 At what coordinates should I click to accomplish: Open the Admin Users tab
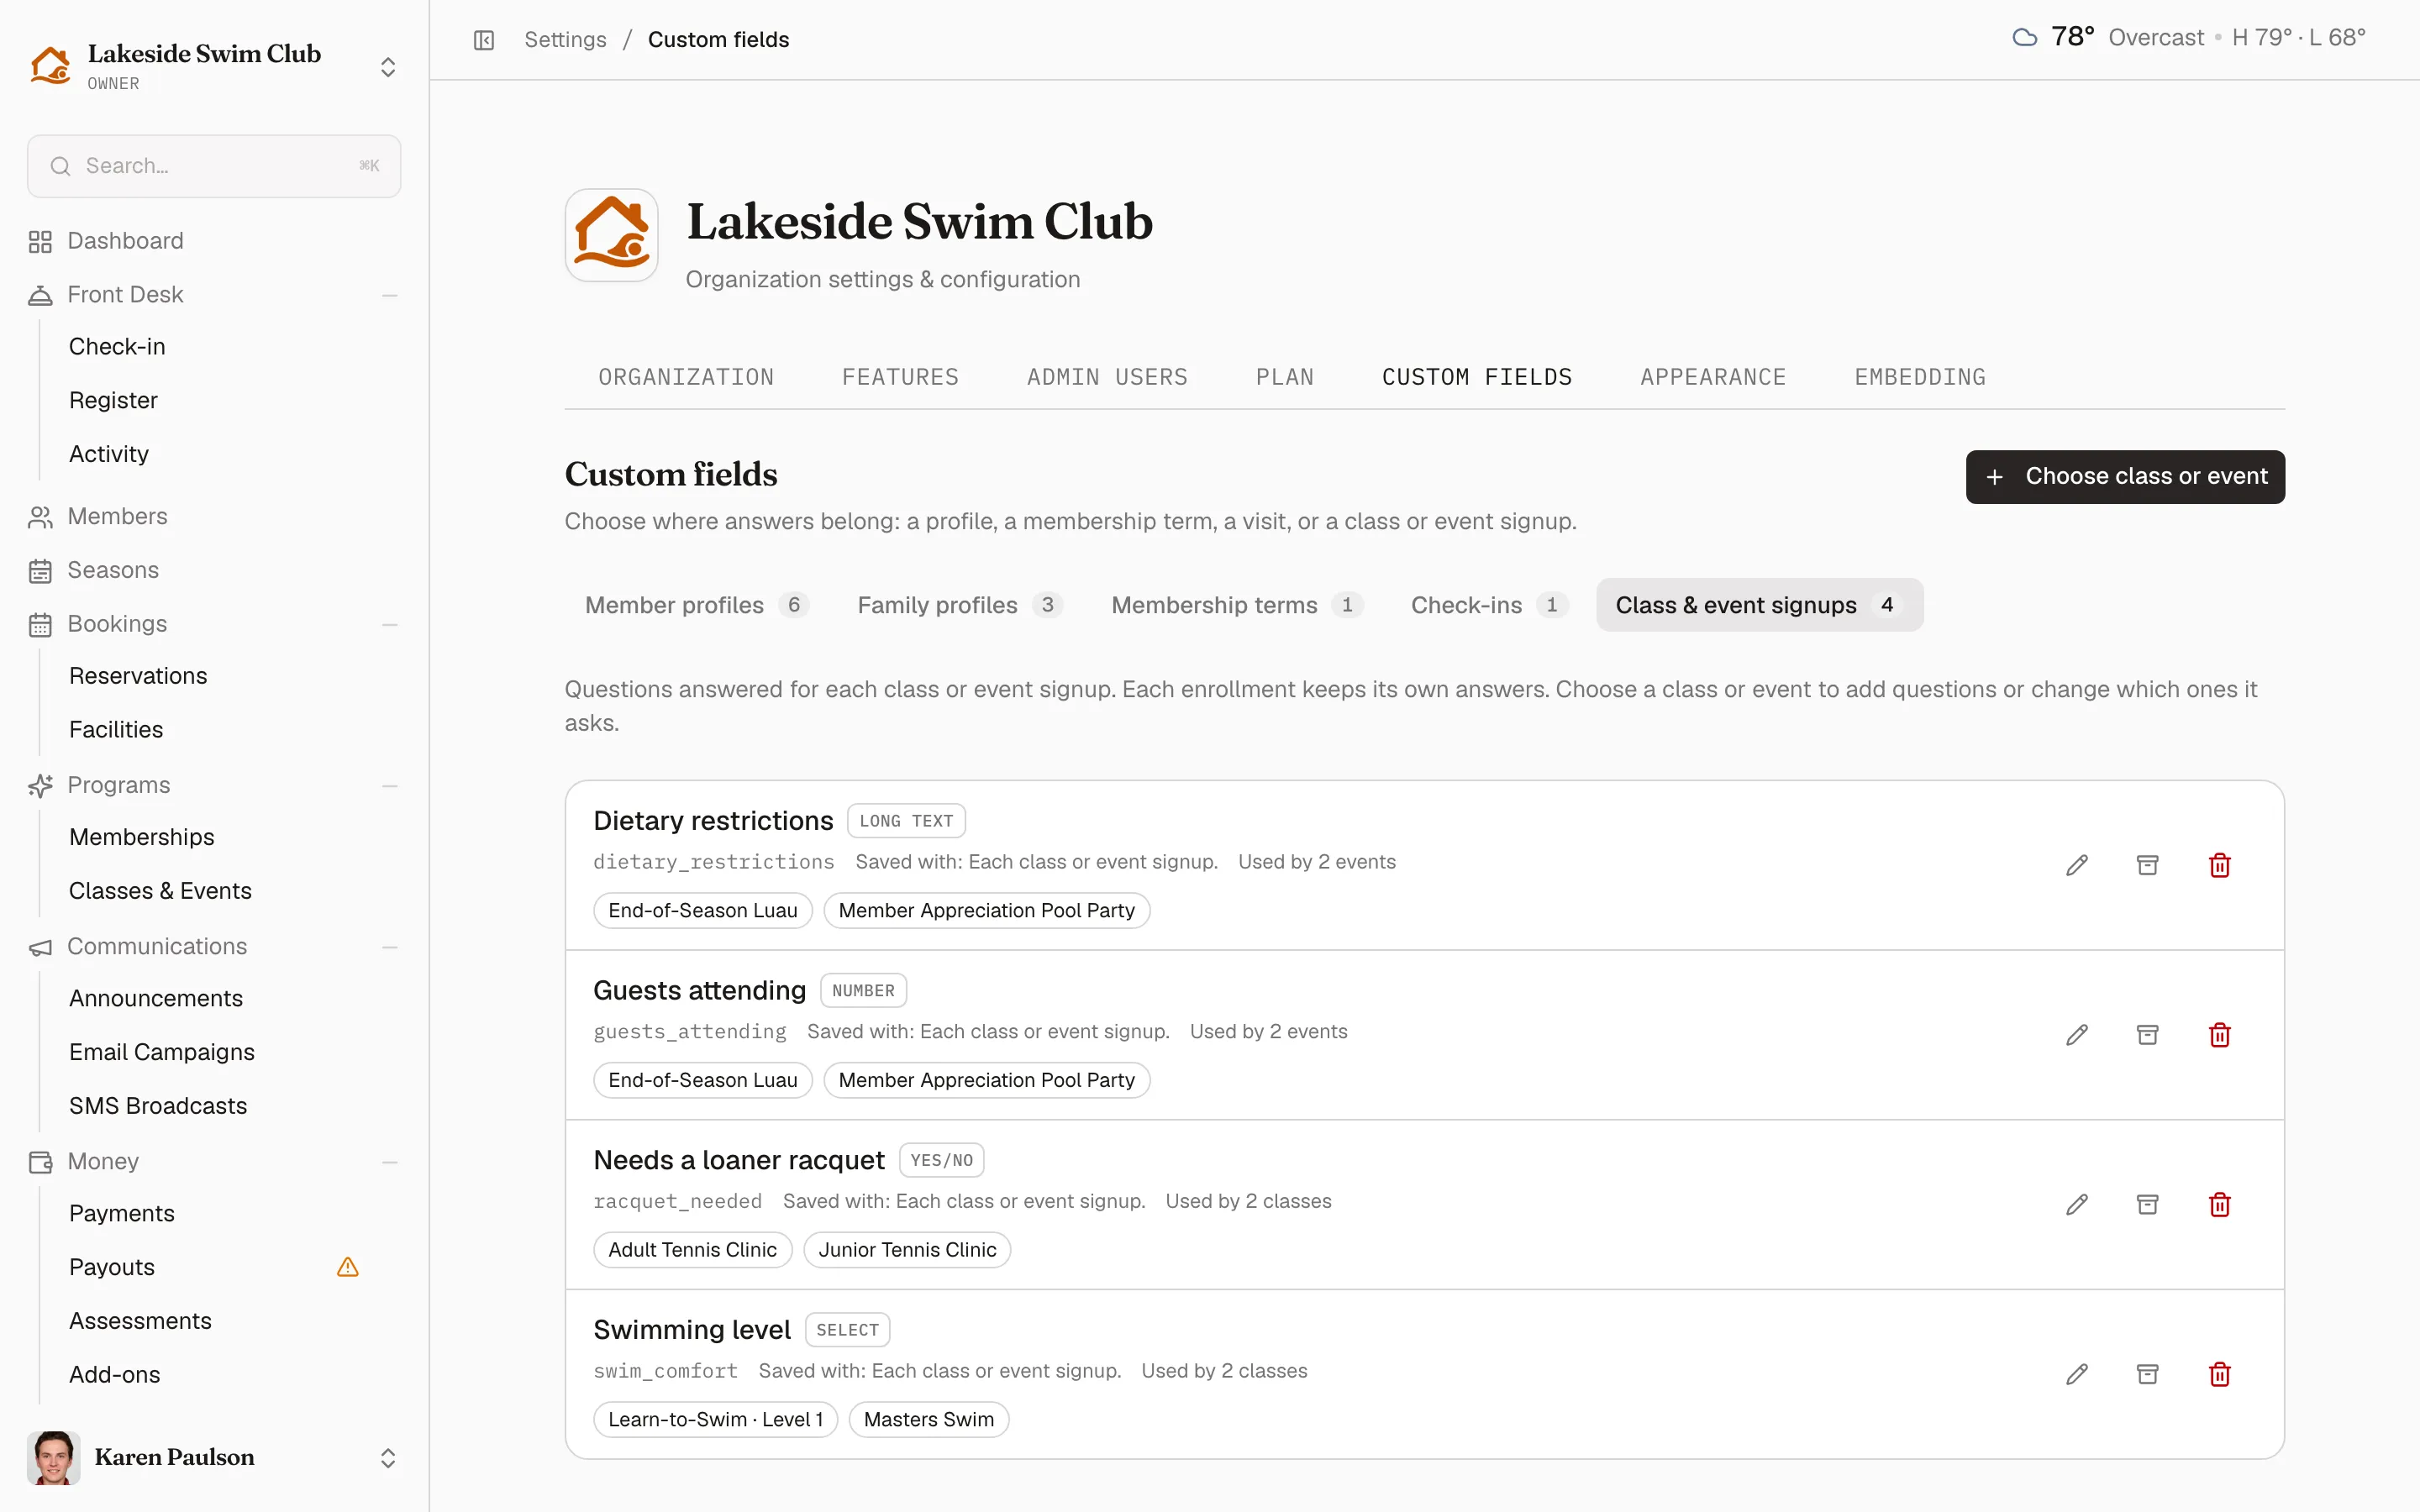1107,377
